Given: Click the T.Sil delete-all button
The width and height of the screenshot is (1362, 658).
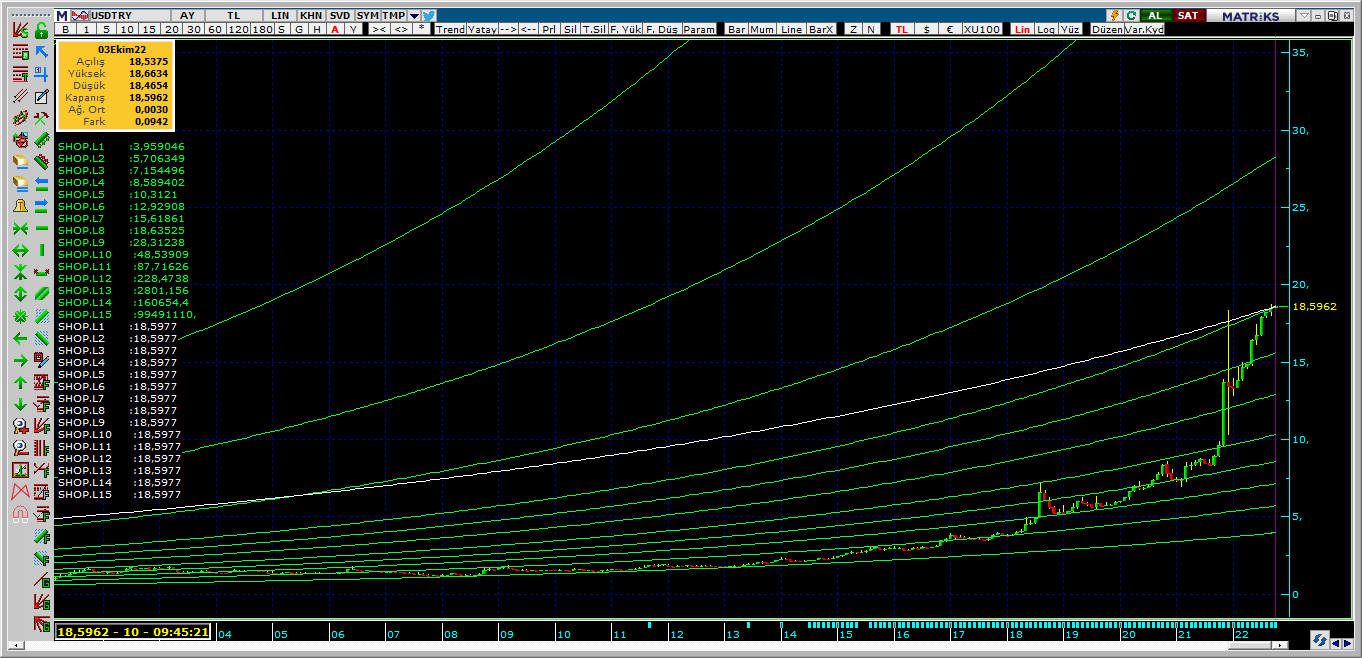Looking at the screenshot, I should [x=594, y=30].
